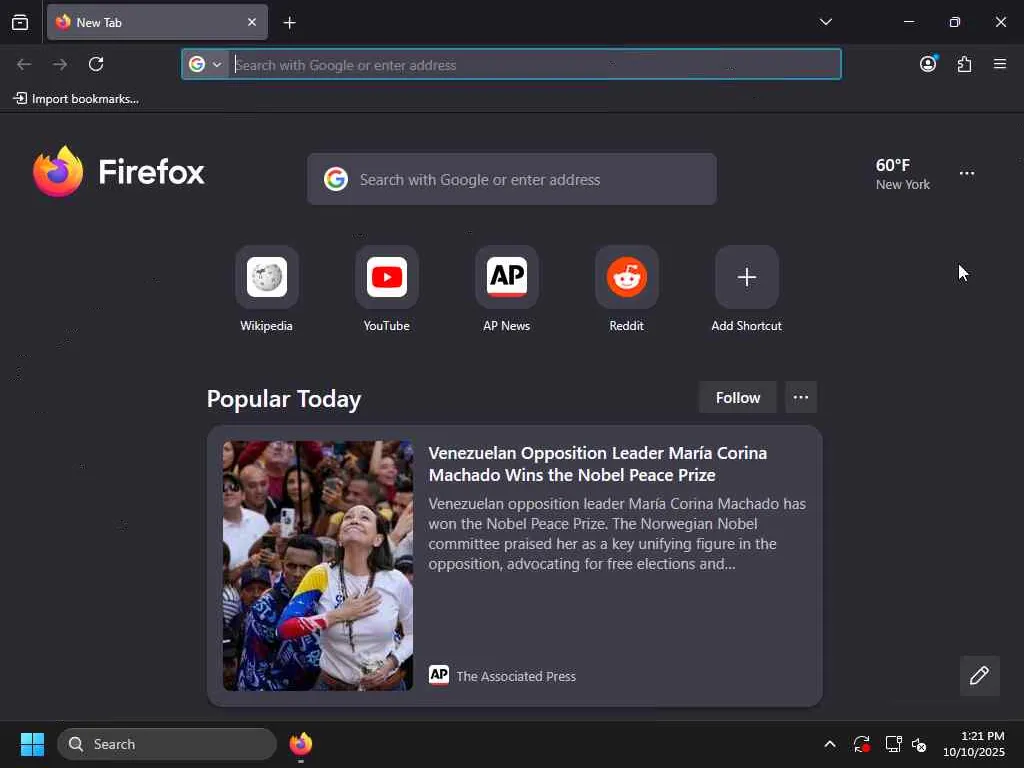Select the New Tab tab
The width and height of the screenshot is (1024, 768).
tap(157, 22)
